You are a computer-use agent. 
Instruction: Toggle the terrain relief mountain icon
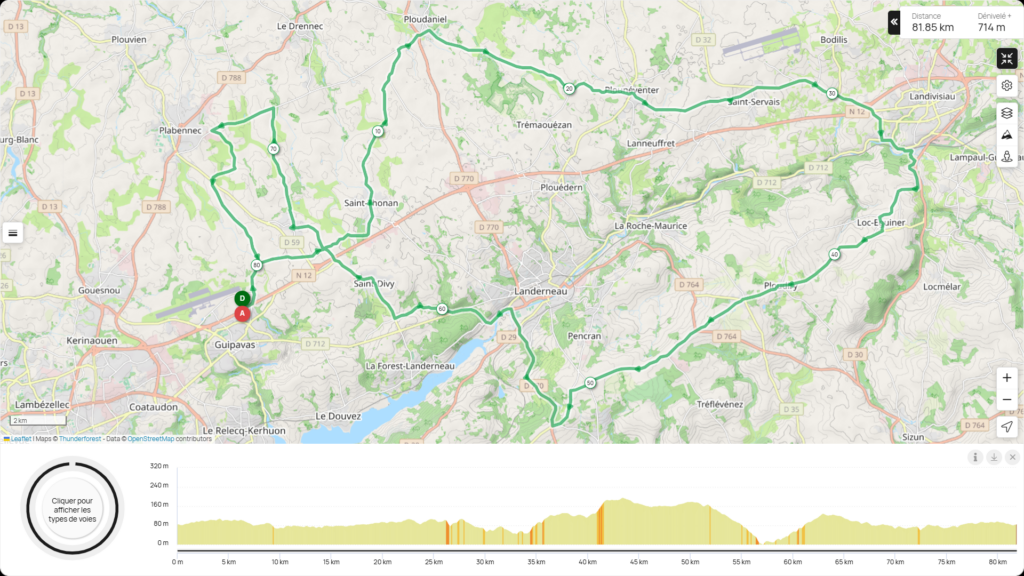1006,135
